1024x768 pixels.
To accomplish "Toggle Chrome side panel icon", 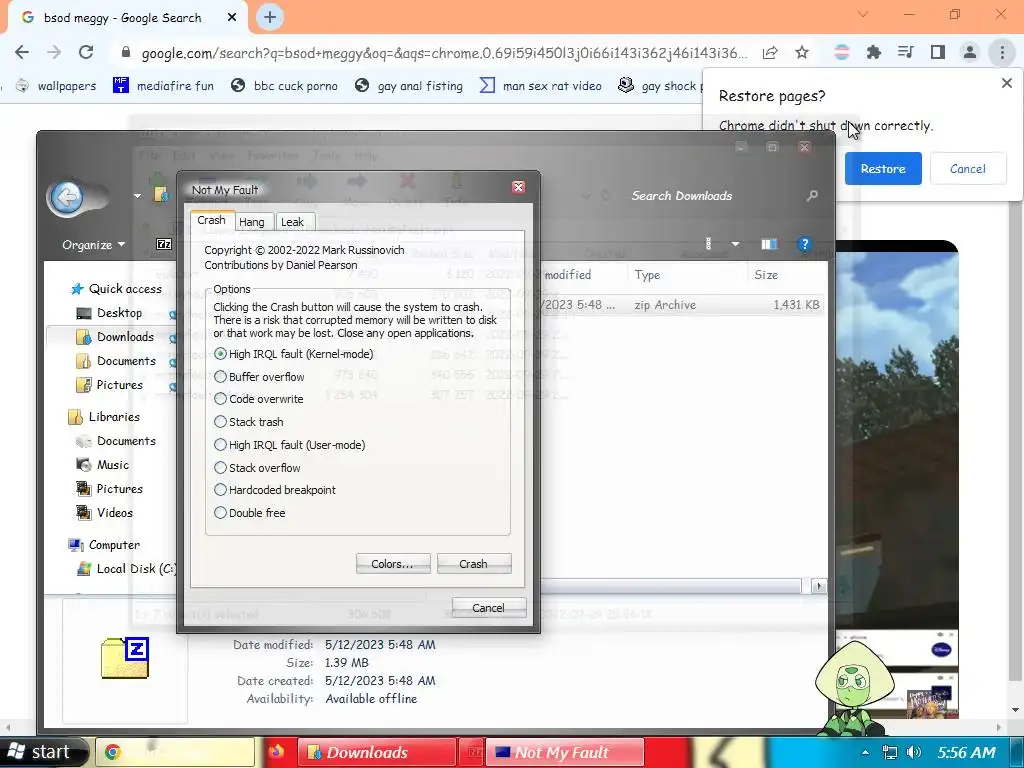I will [x=938, y=52].
